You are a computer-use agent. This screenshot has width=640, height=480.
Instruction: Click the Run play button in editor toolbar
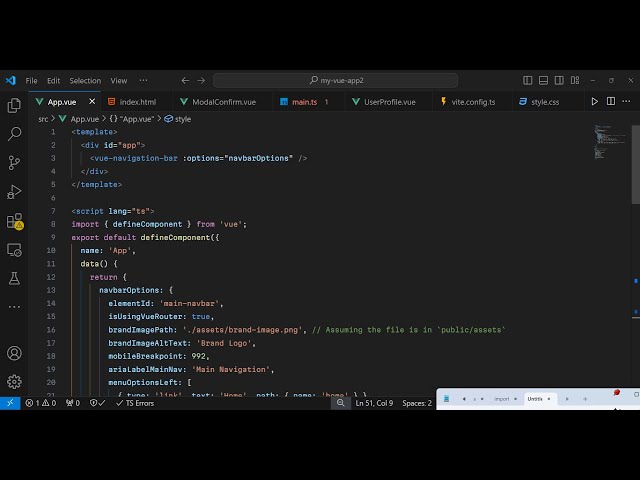point(595,101)
